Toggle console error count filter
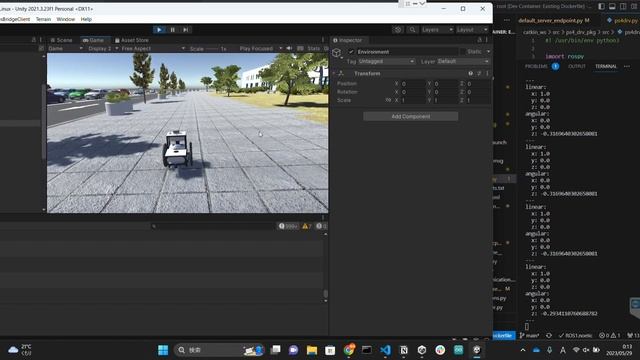This screenshot has width=640, height=360. coord(321,226)
